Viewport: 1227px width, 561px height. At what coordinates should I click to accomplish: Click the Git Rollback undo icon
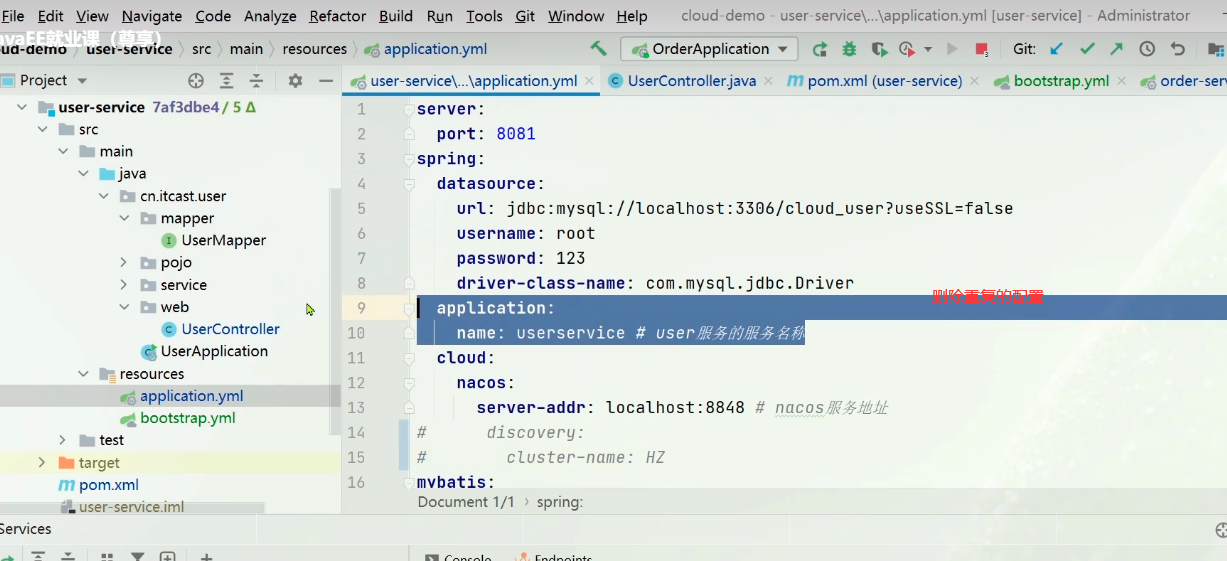click(x=1177, y=49)
